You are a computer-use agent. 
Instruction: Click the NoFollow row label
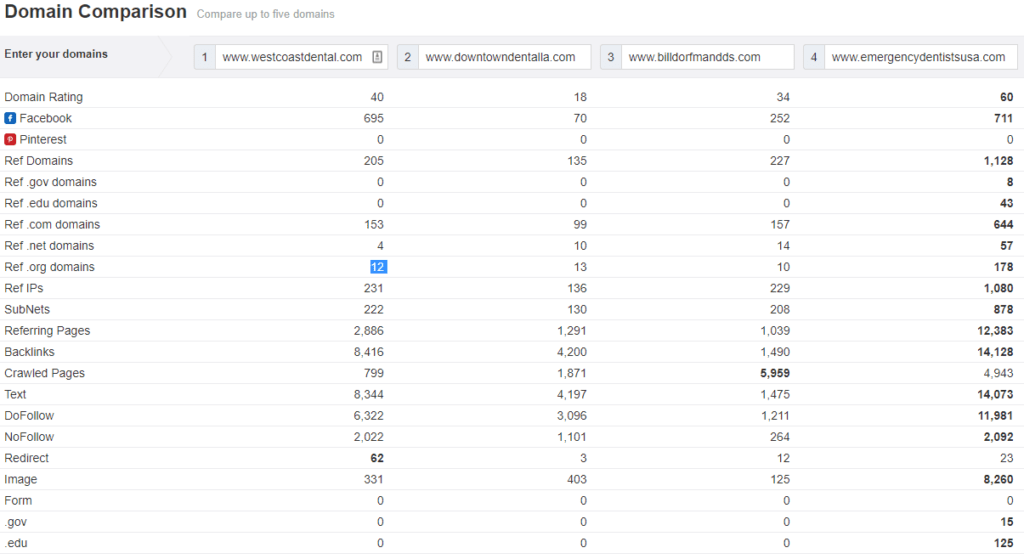29,437
